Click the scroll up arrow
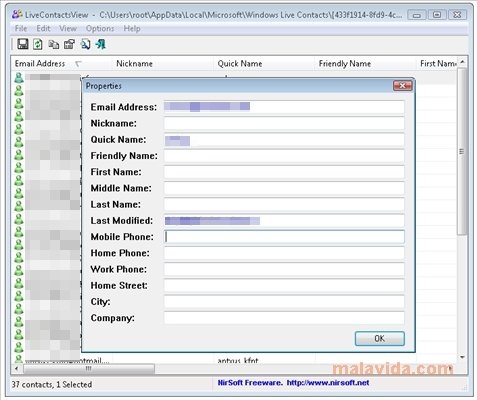Viewport: 477px width, 400px height. coord(462,62)
